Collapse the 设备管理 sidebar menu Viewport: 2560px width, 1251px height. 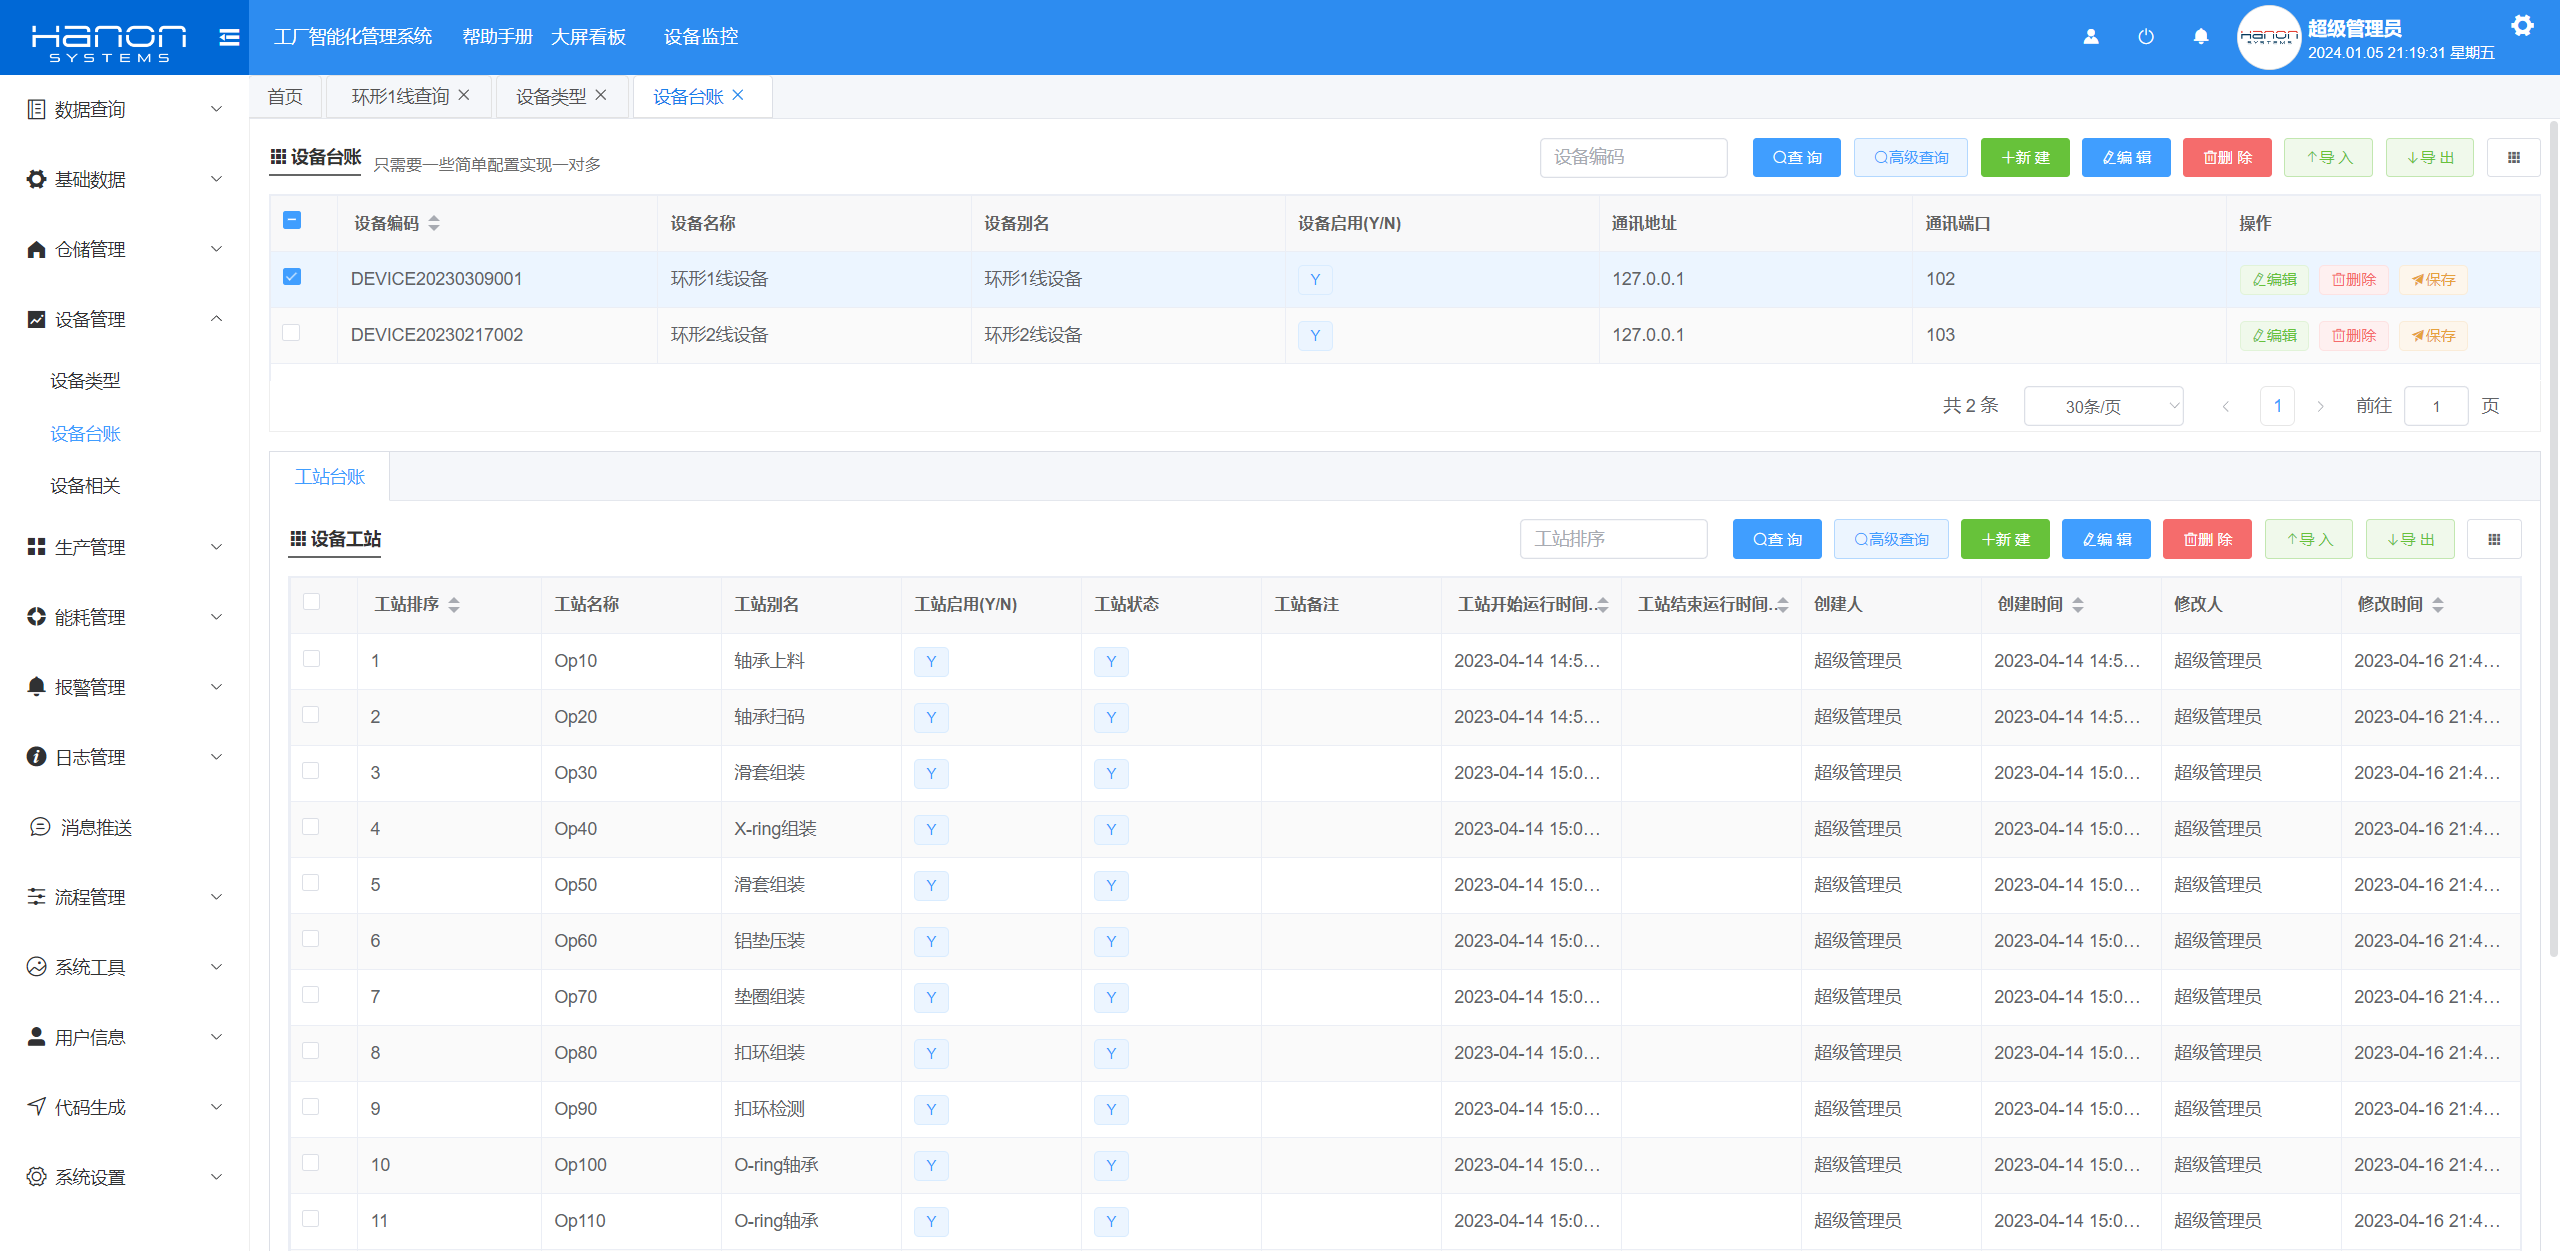click(x=124, y=319)
